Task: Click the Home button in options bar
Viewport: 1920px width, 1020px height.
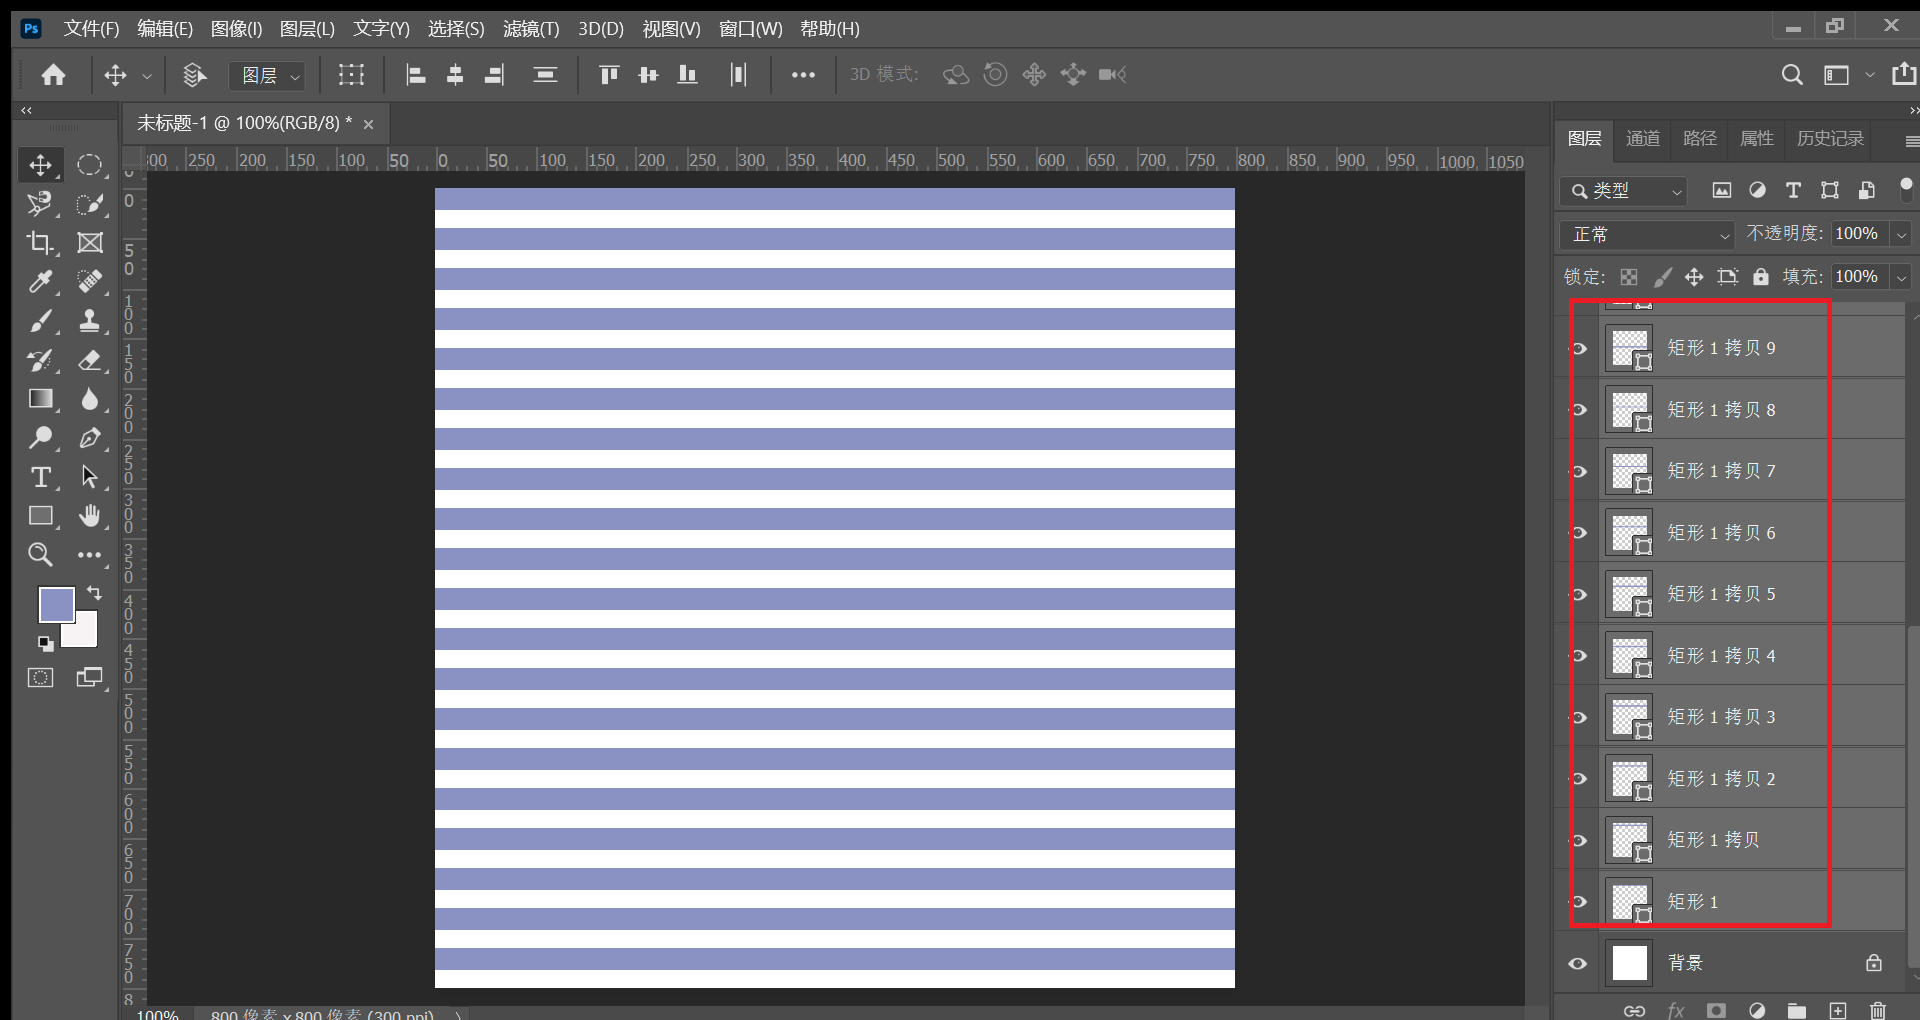Action: (x=54, y=75)
